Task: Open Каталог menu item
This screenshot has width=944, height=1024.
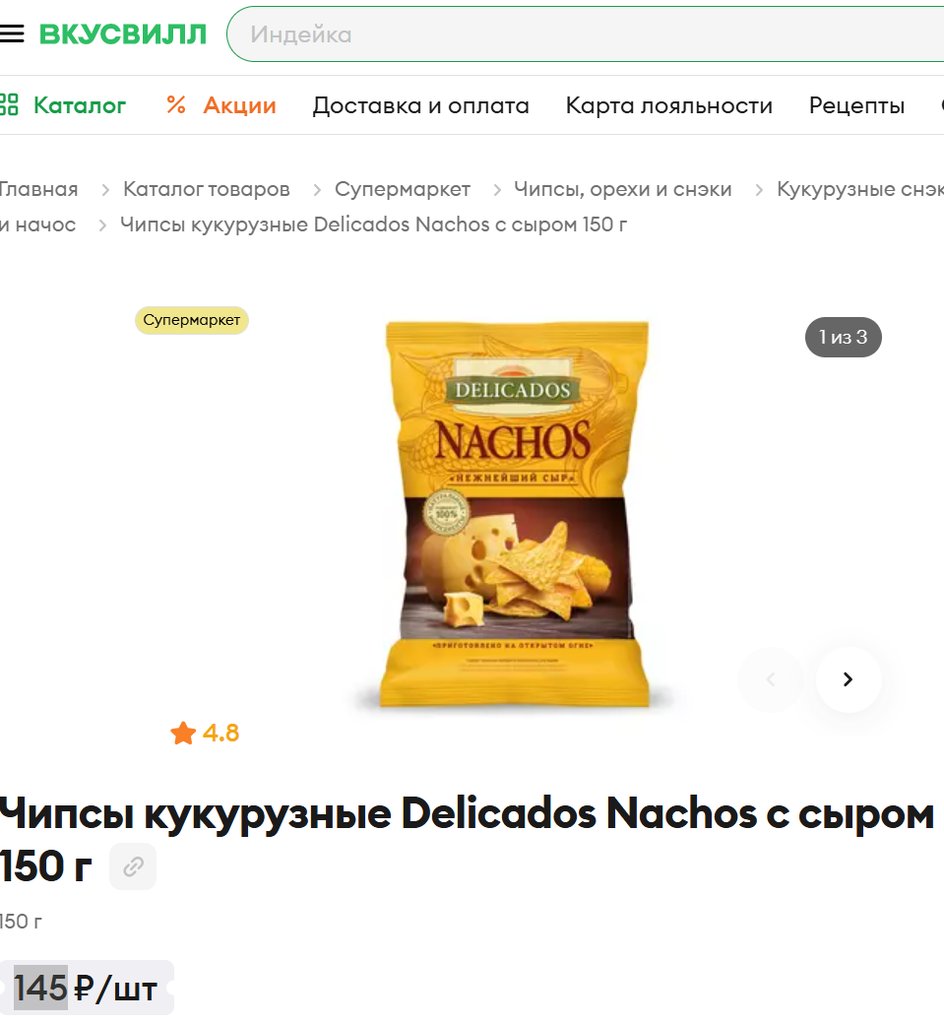Action: tap(80, 105)
